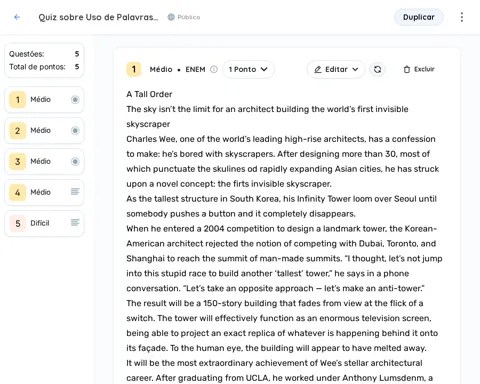Screen dimensions: 480x384
Task: Click the 'Total de pontos:' label
Action: [x=37, y=67]
